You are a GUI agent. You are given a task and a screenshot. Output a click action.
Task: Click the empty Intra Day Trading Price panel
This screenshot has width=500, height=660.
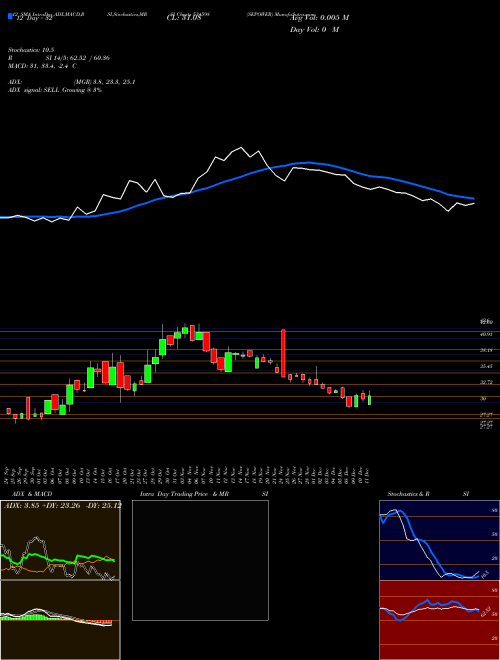200,560
